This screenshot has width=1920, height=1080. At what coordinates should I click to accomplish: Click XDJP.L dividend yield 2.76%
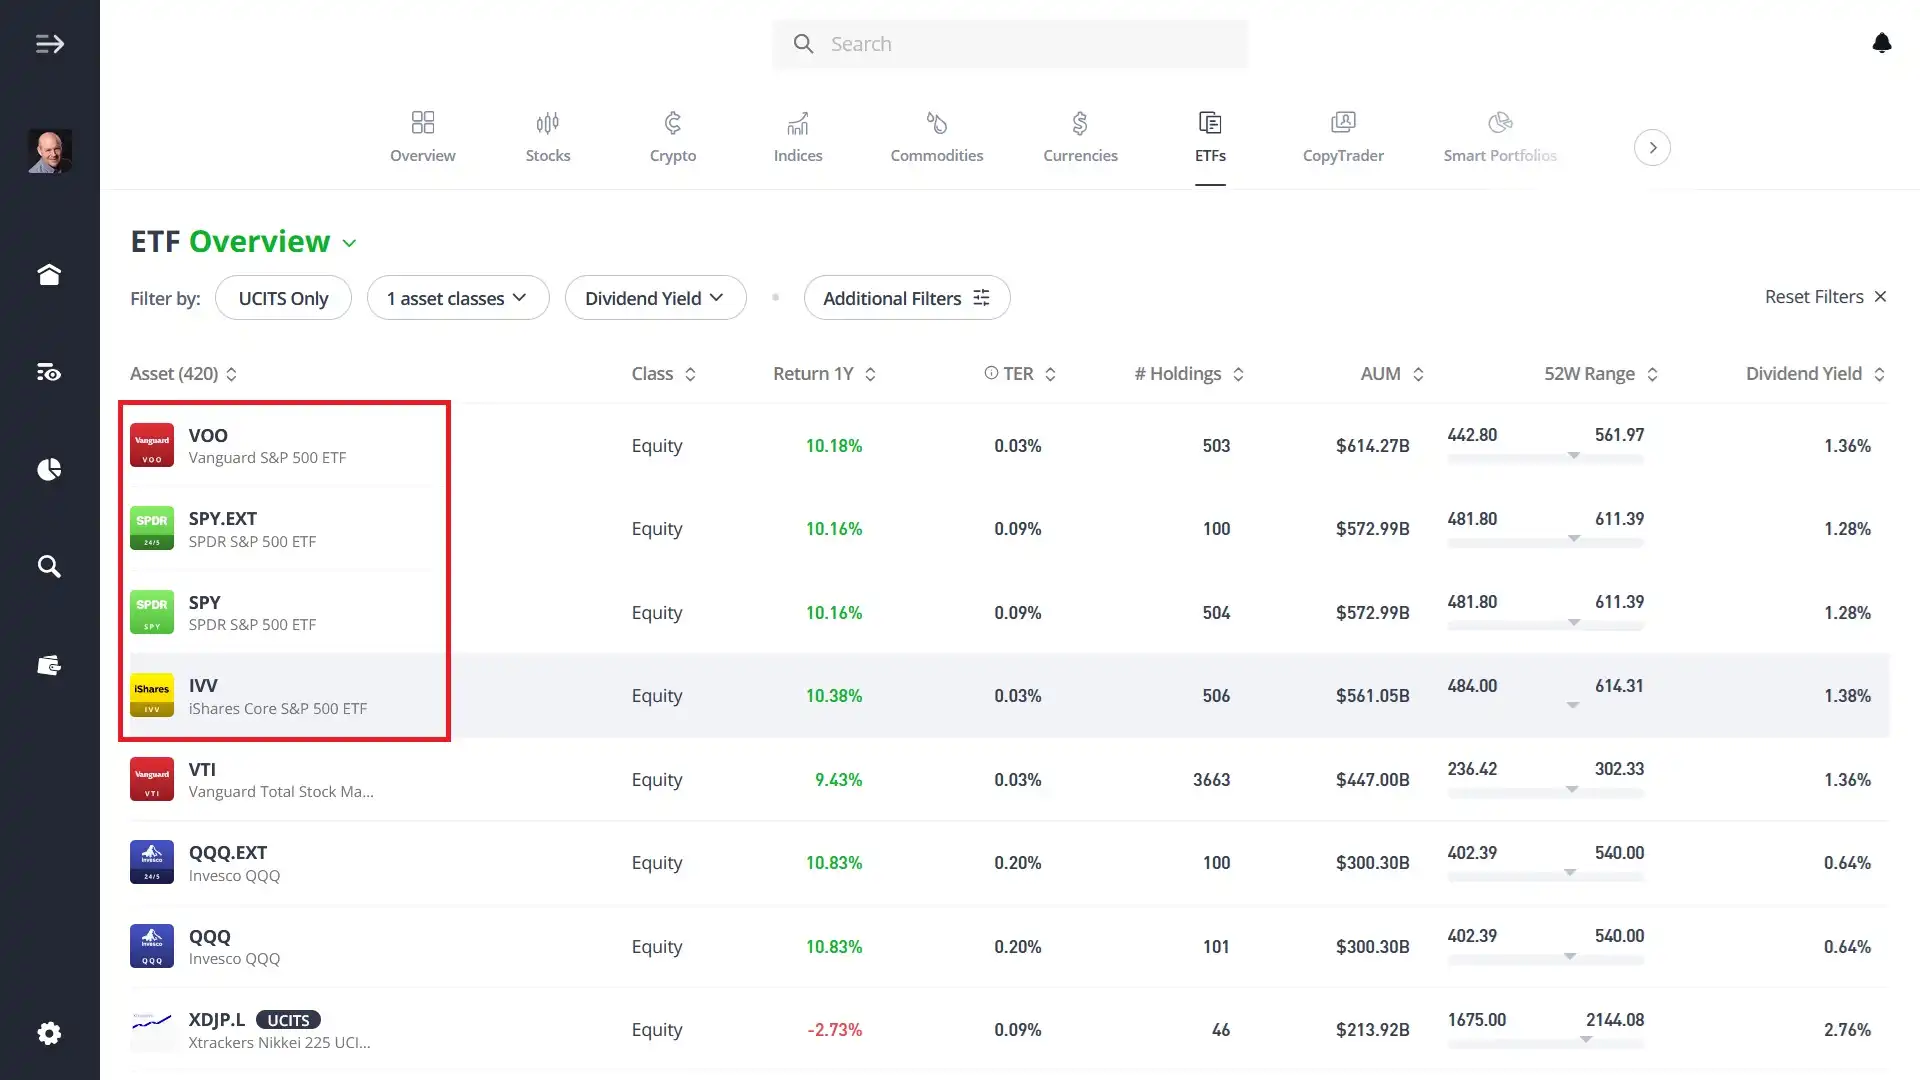click(1847, 1029)
